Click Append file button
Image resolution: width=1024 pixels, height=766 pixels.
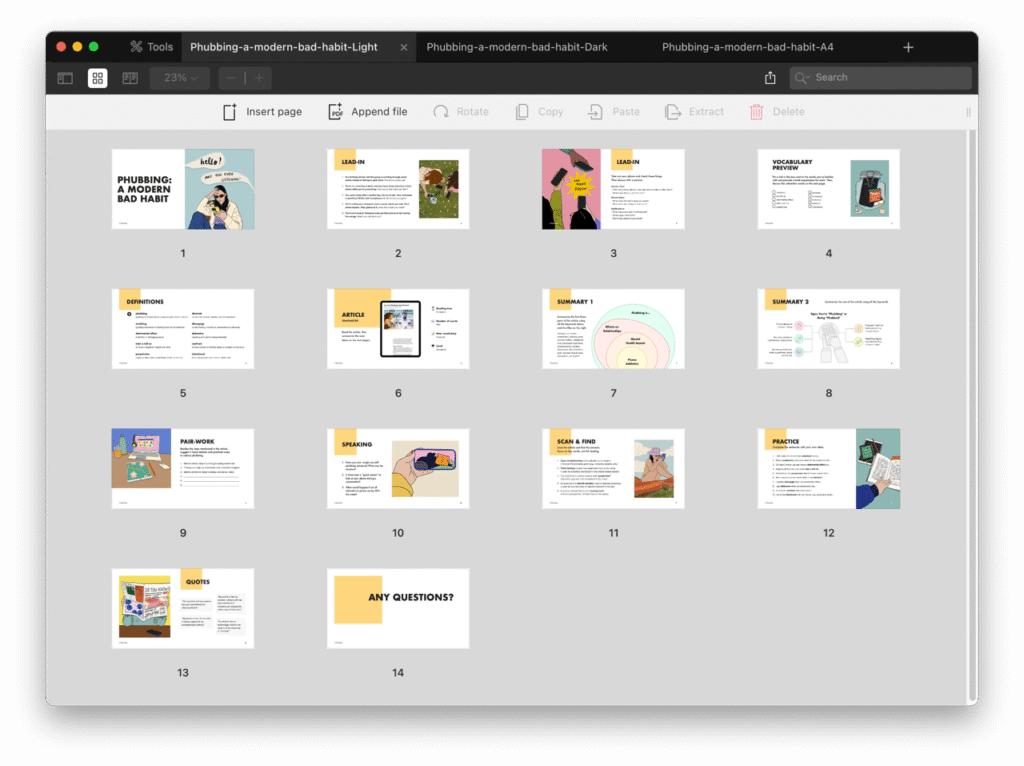(367, 112)
